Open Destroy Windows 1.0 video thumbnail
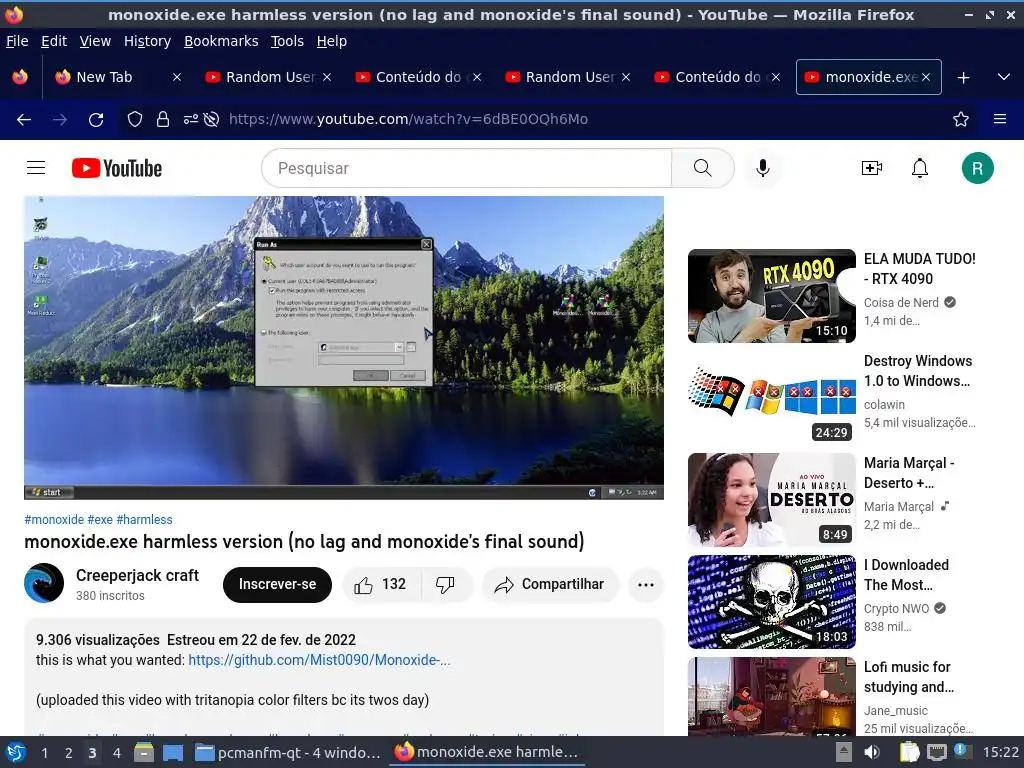Image resolution: width=1024 pixels, height=768 pixels. (771, 398)
